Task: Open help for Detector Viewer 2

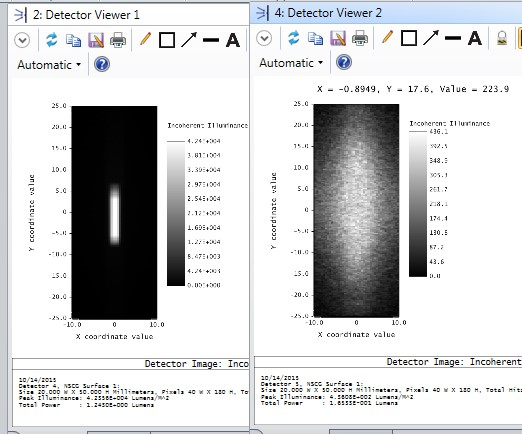Action: (x=344, y=62)
